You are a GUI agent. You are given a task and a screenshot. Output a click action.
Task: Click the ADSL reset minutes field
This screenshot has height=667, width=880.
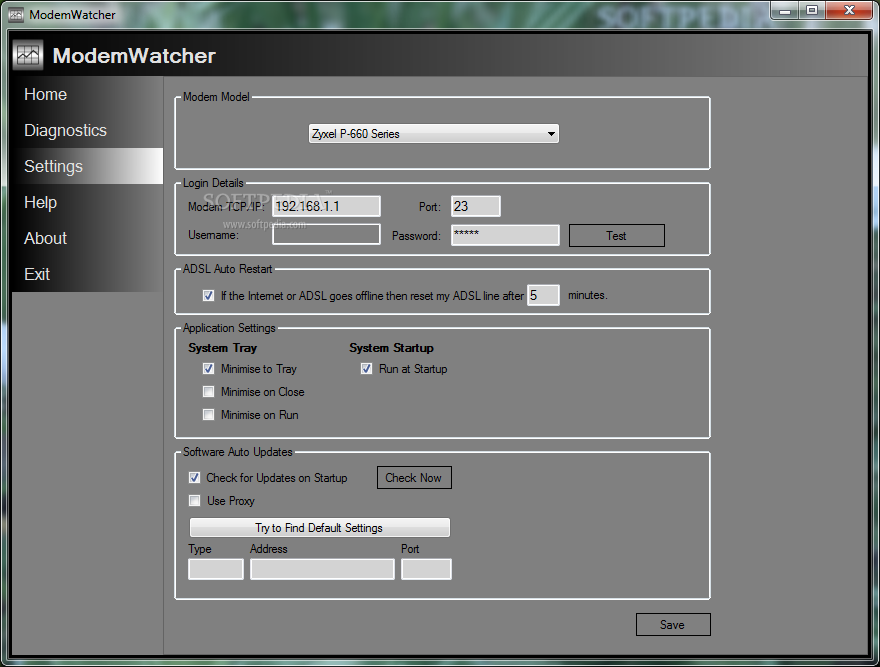coord(543,295)
